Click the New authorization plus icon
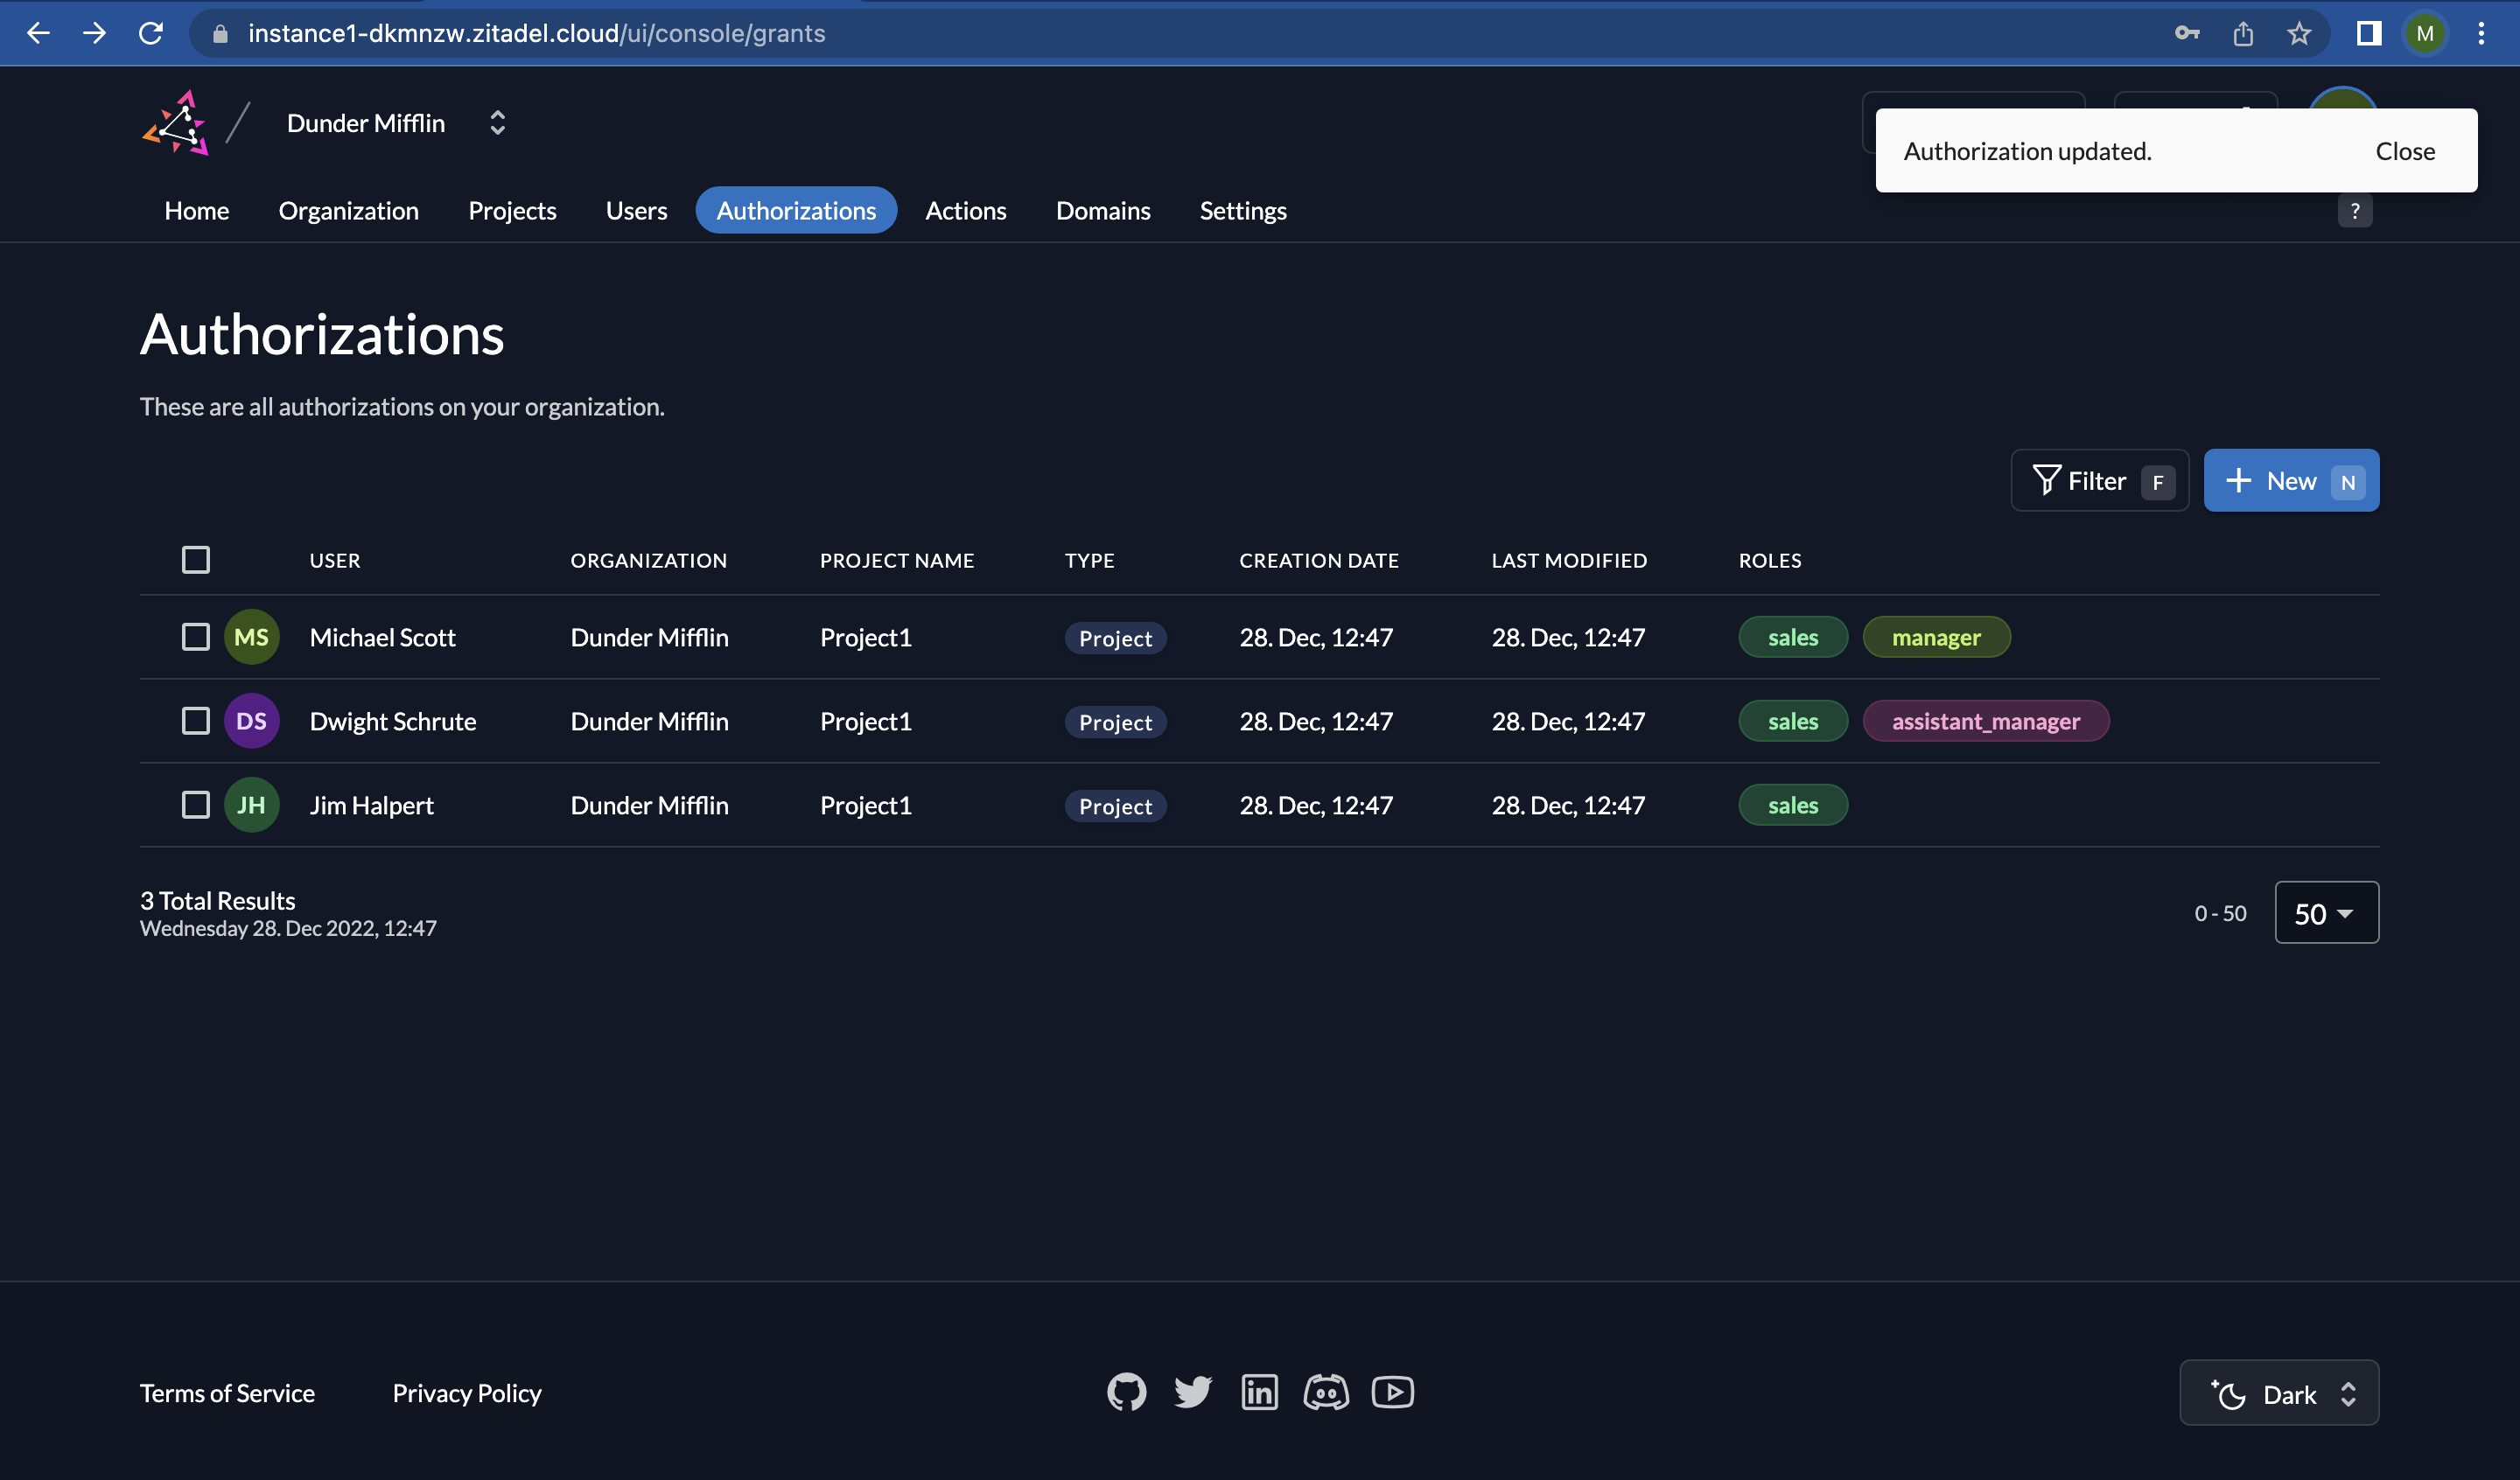This screenshot has width=2520, height=1480. (2238, 479)
